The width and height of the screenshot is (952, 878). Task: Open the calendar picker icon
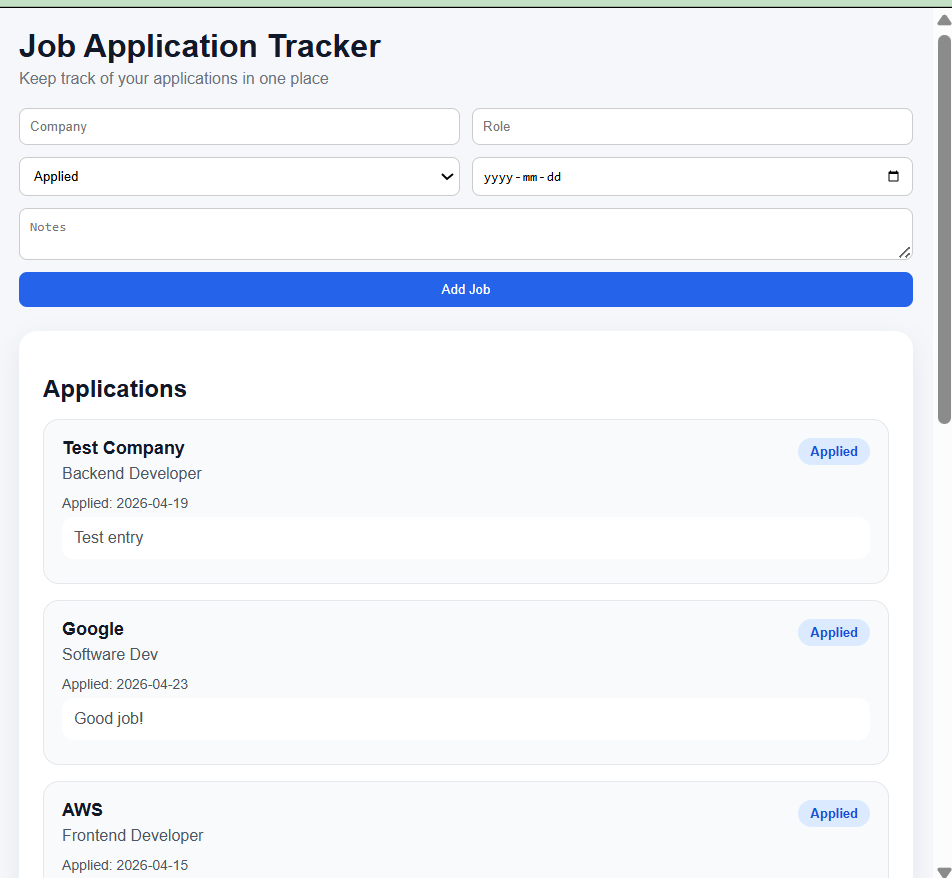[x=893, y=176]
